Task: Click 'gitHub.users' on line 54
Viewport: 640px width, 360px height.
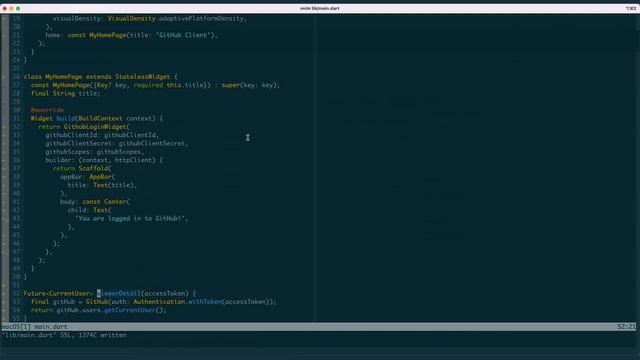Action: (78, 310)
